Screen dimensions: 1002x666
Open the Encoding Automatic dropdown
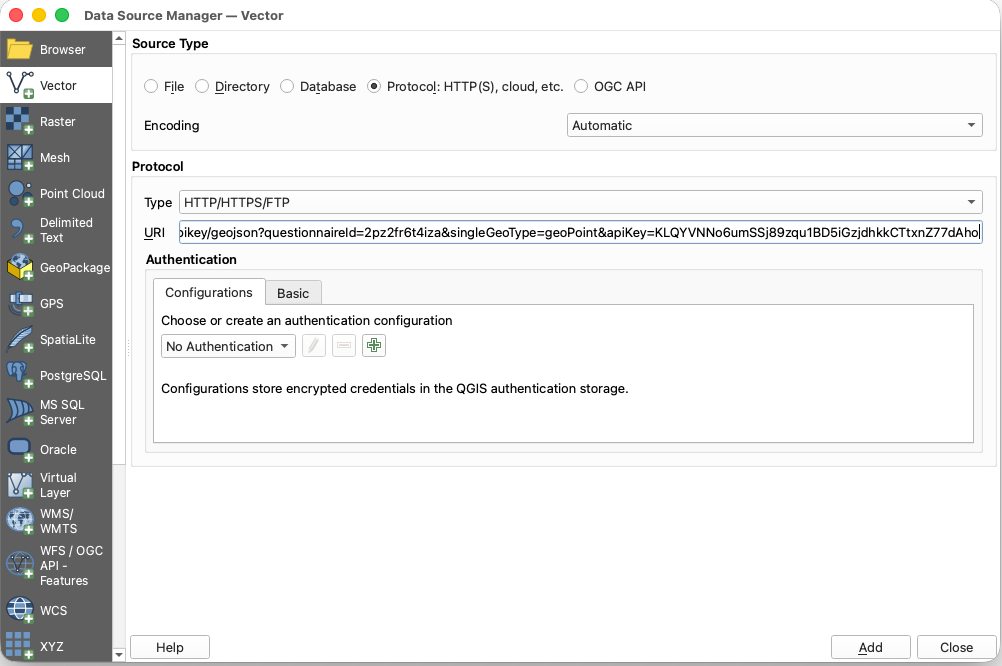pos(775,125)
